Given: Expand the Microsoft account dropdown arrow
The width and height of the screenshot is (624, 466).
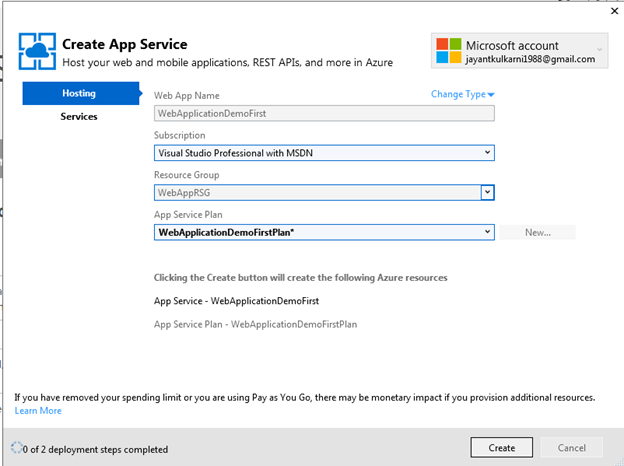Looking at the screenshot, I should pos(599,49).
